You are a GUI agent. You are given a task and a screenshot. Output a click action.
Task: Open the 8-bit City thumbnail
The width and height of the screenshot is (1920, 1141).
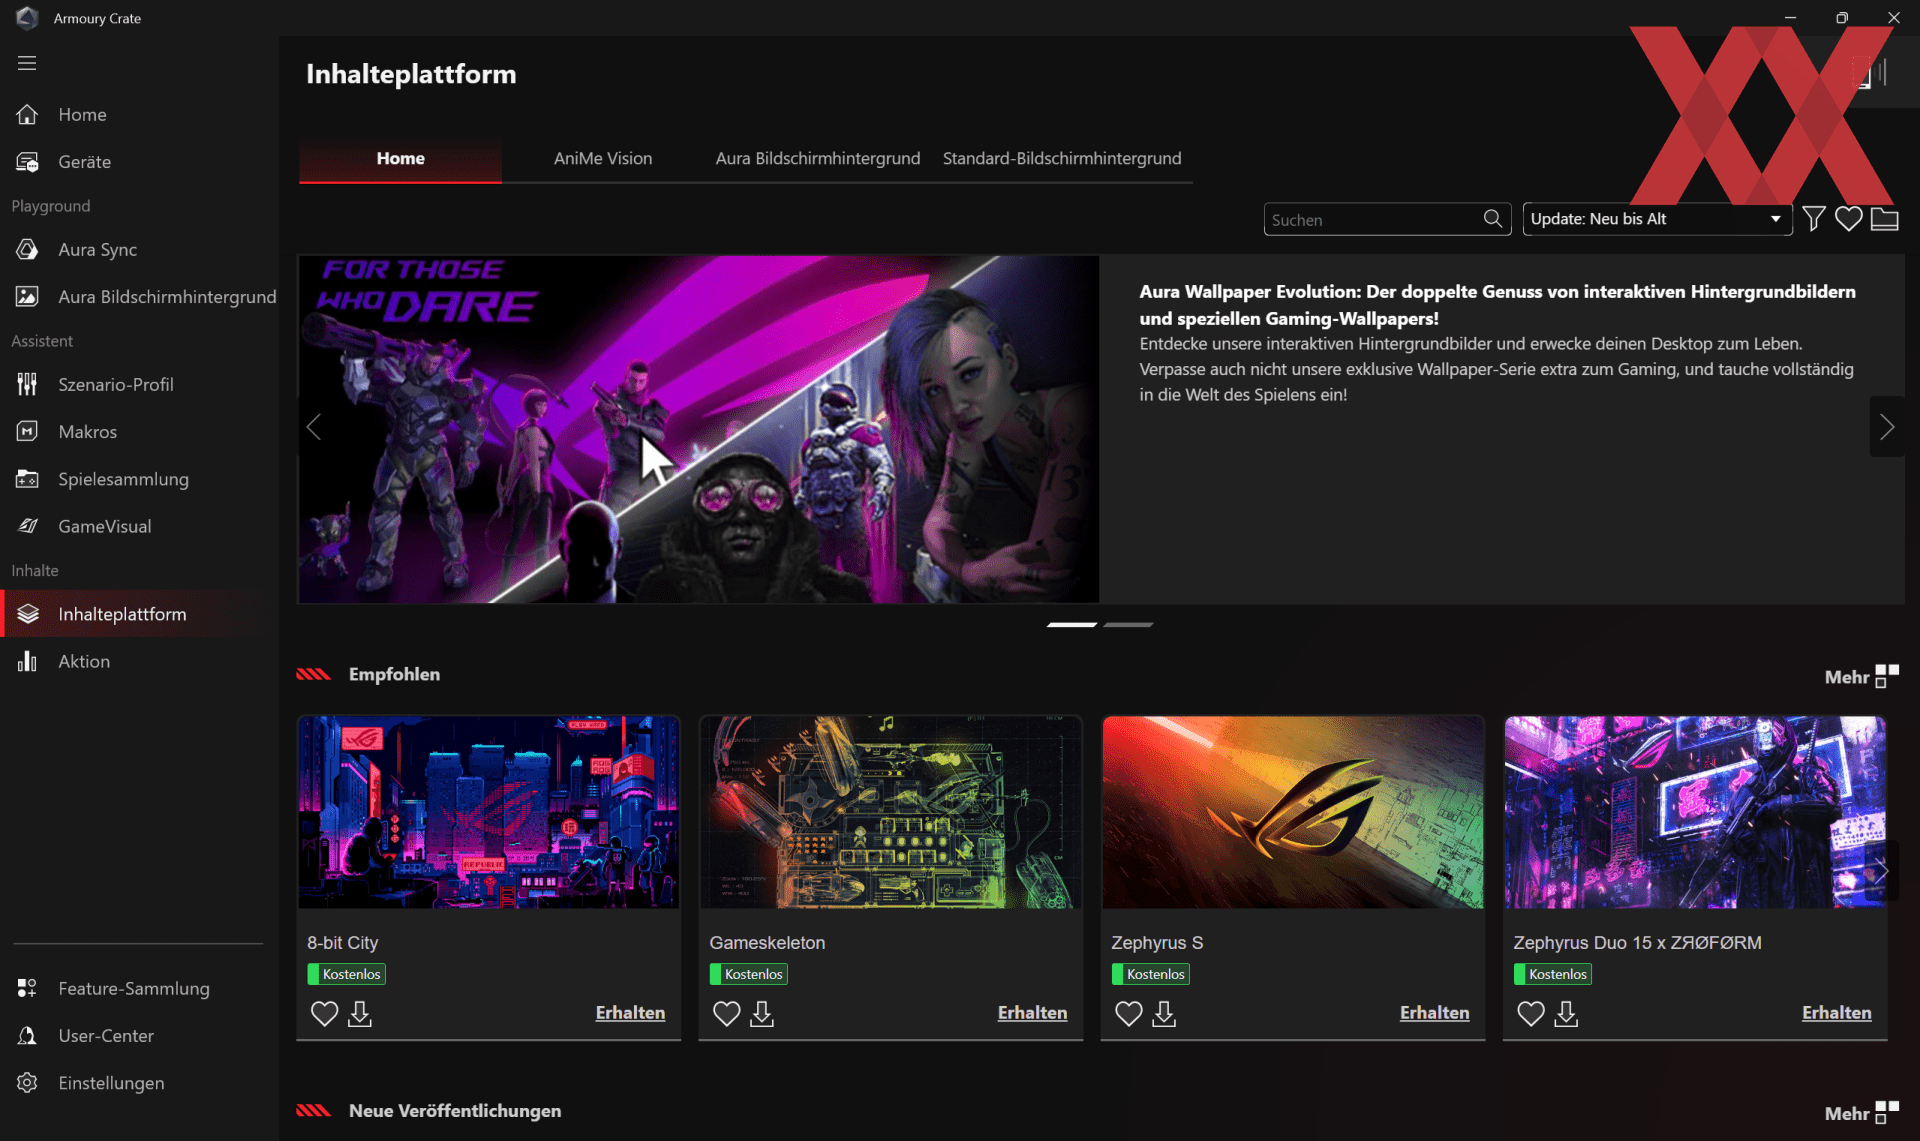coord(488,812)
